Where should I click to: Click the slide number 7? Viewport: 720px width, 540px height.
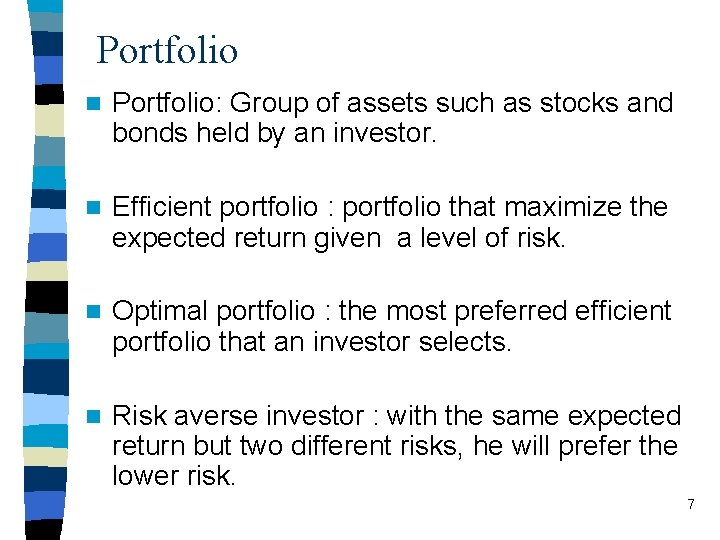[x=691, y=504]
